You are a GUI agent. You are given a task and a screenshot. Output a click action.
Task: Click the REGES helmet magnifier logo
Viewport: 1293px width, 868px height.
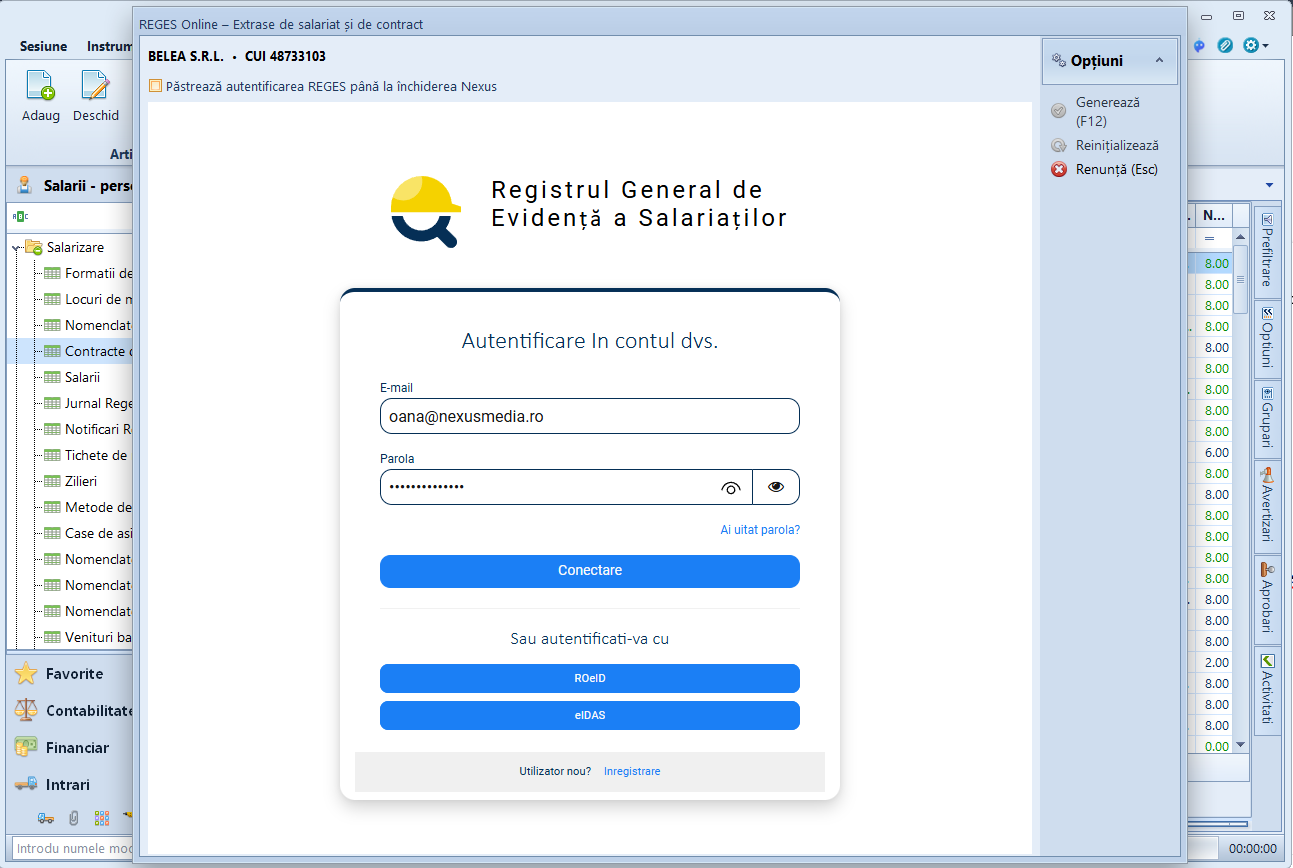point(425,211)
